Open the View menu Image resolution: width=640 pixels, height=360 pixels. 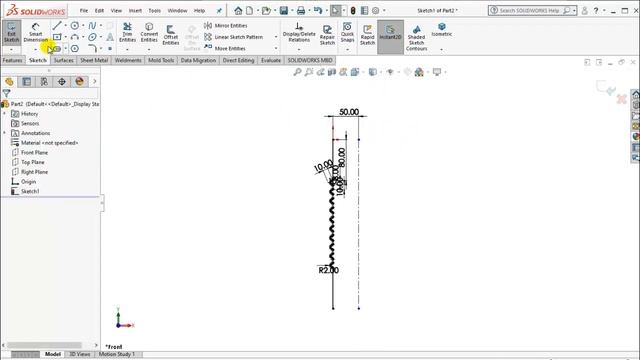click(116, 11)
